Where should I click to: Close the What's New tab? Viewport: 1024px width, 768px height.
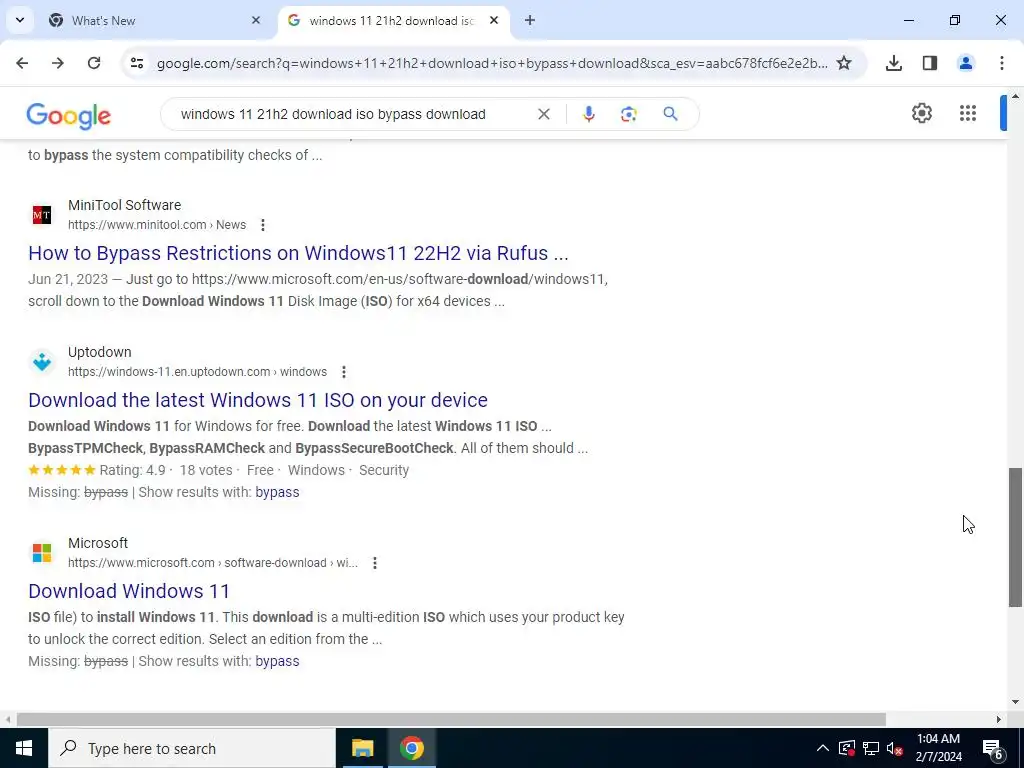pyautogui.click(x=256, y=20)
